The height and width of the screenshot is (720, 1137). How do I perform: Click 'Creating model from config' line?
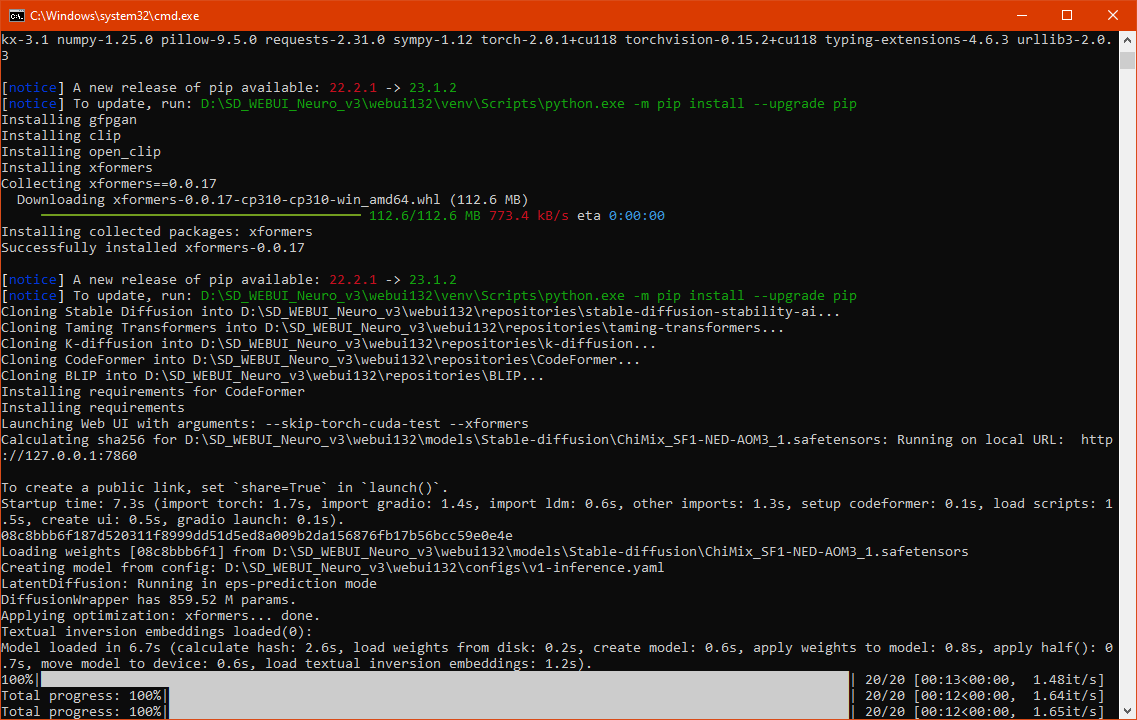point(333,567)
